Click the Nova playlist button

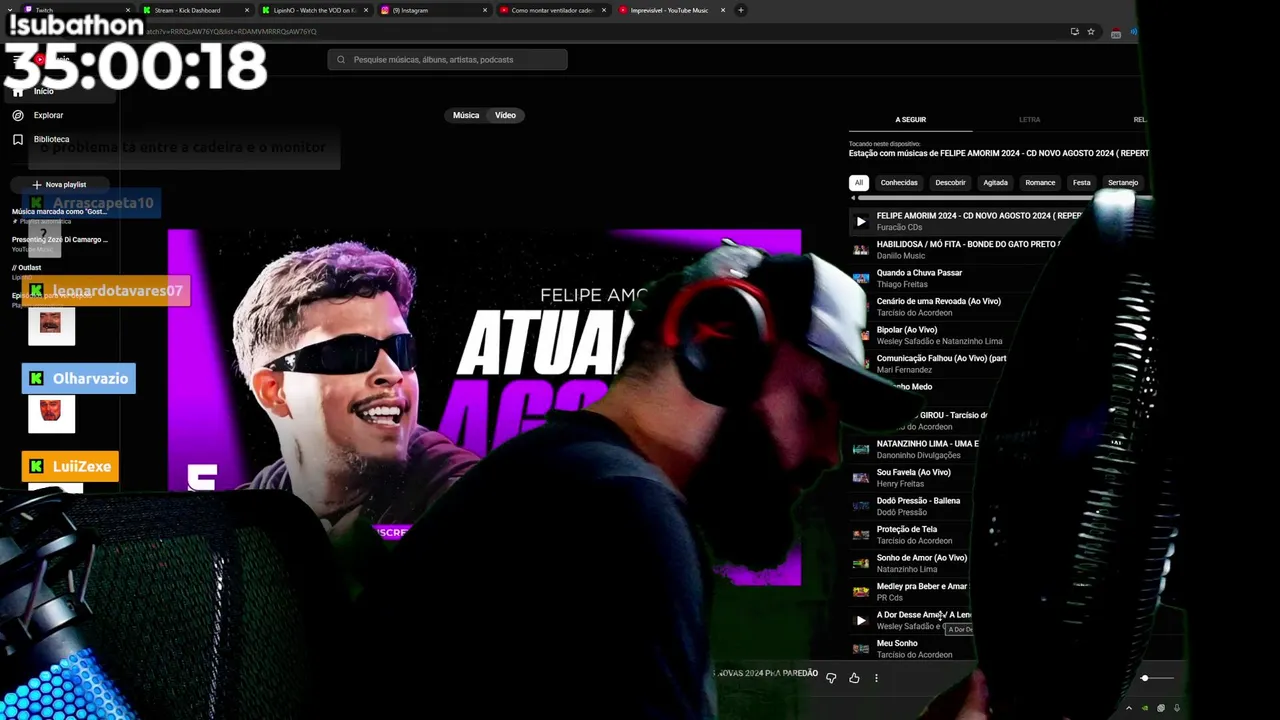pyautogui.click(x=58, y=185)
